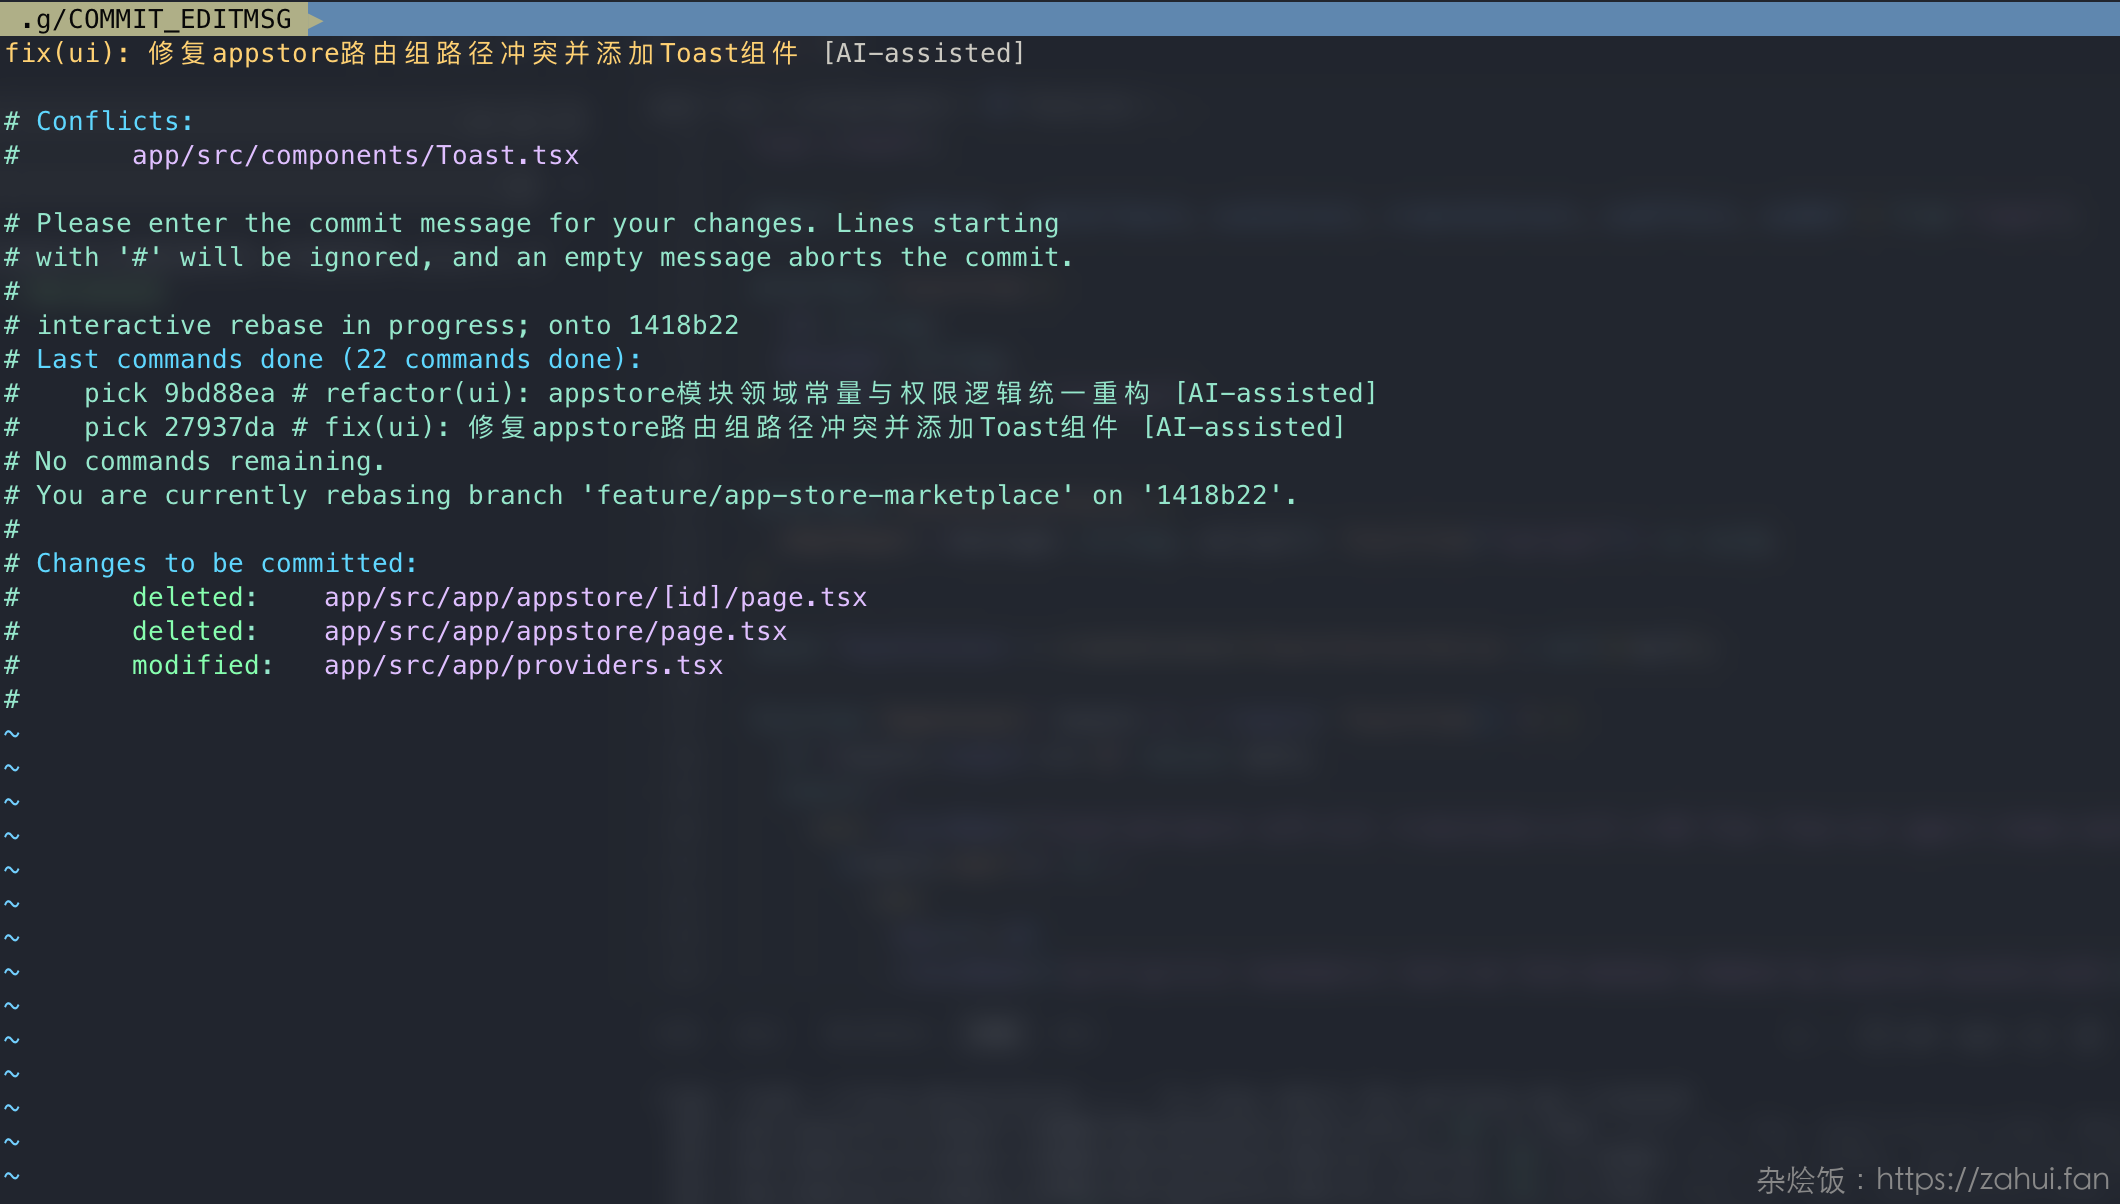This screenshot has height=1204, width=2120.
Task: Click the path app/src/components/Toast.tsx
Action: point(355,155)
